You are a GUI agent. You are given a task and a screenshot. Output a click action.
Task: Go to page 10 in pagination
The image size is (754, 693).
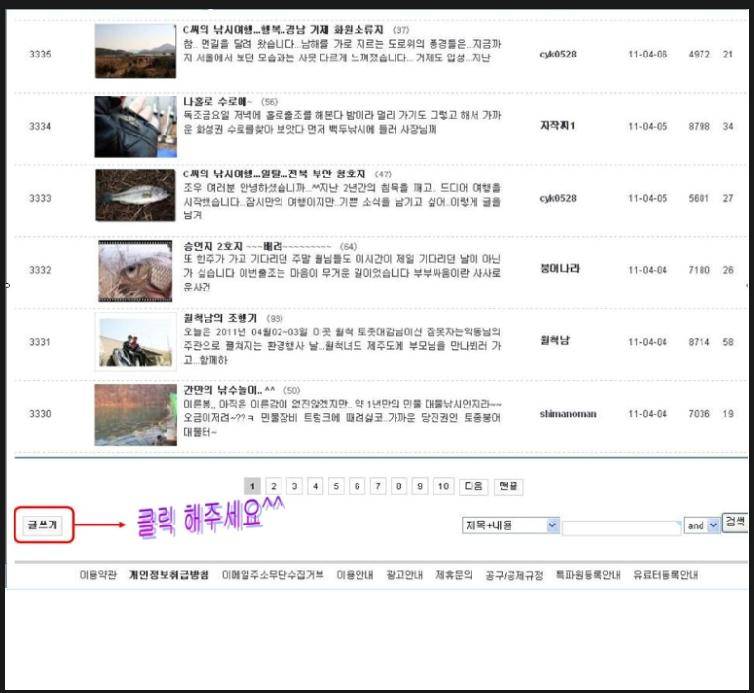(443, 486)
